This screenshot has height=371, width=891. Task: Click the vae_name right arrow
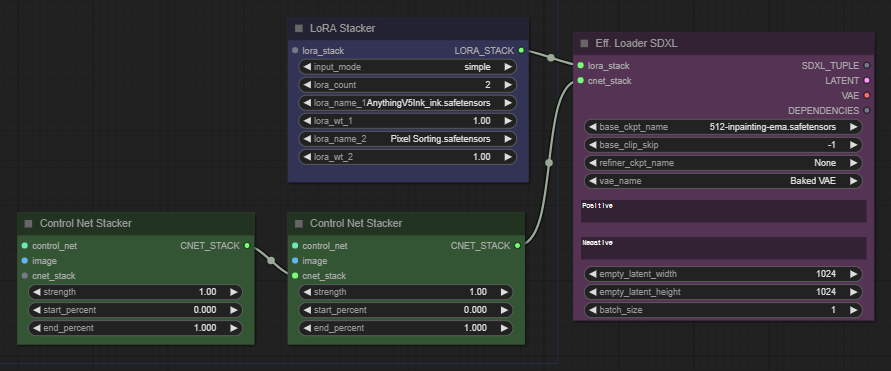pyautogui.click(x=853, y=181)
